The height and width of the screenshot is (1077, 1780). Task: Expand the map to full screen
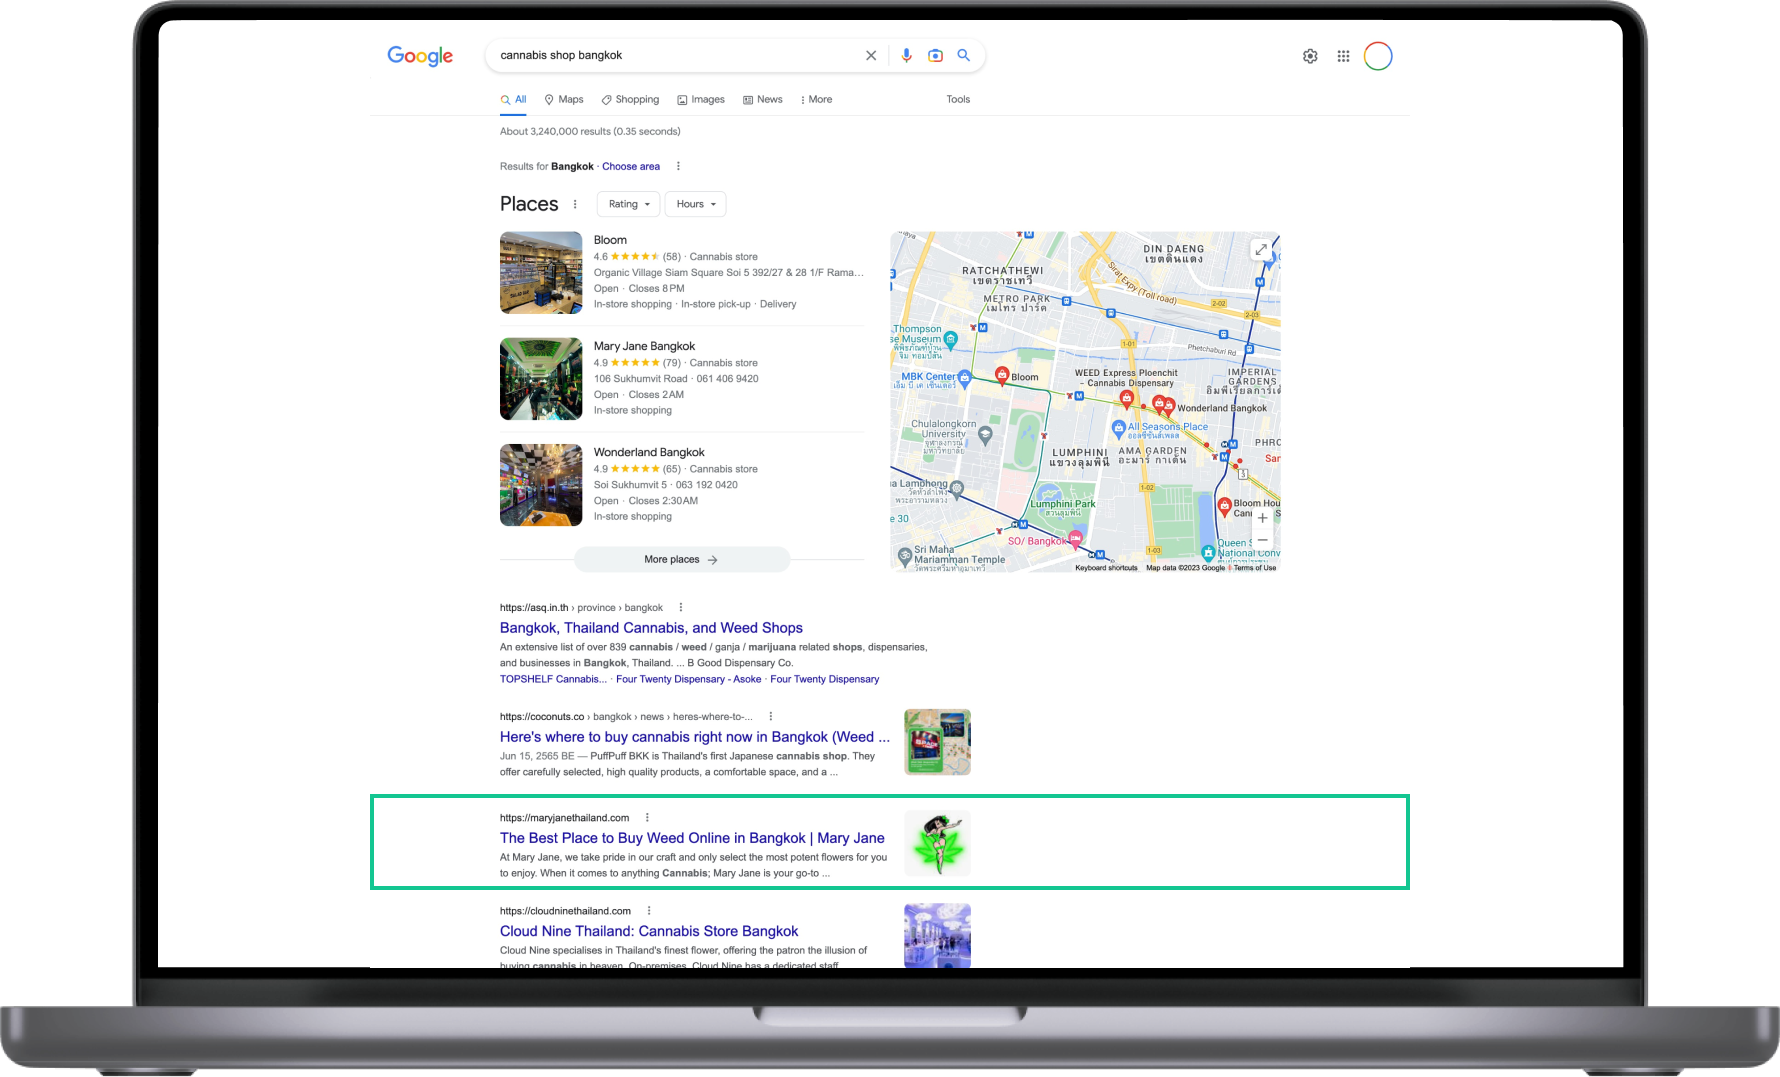tap(1261, 250)
